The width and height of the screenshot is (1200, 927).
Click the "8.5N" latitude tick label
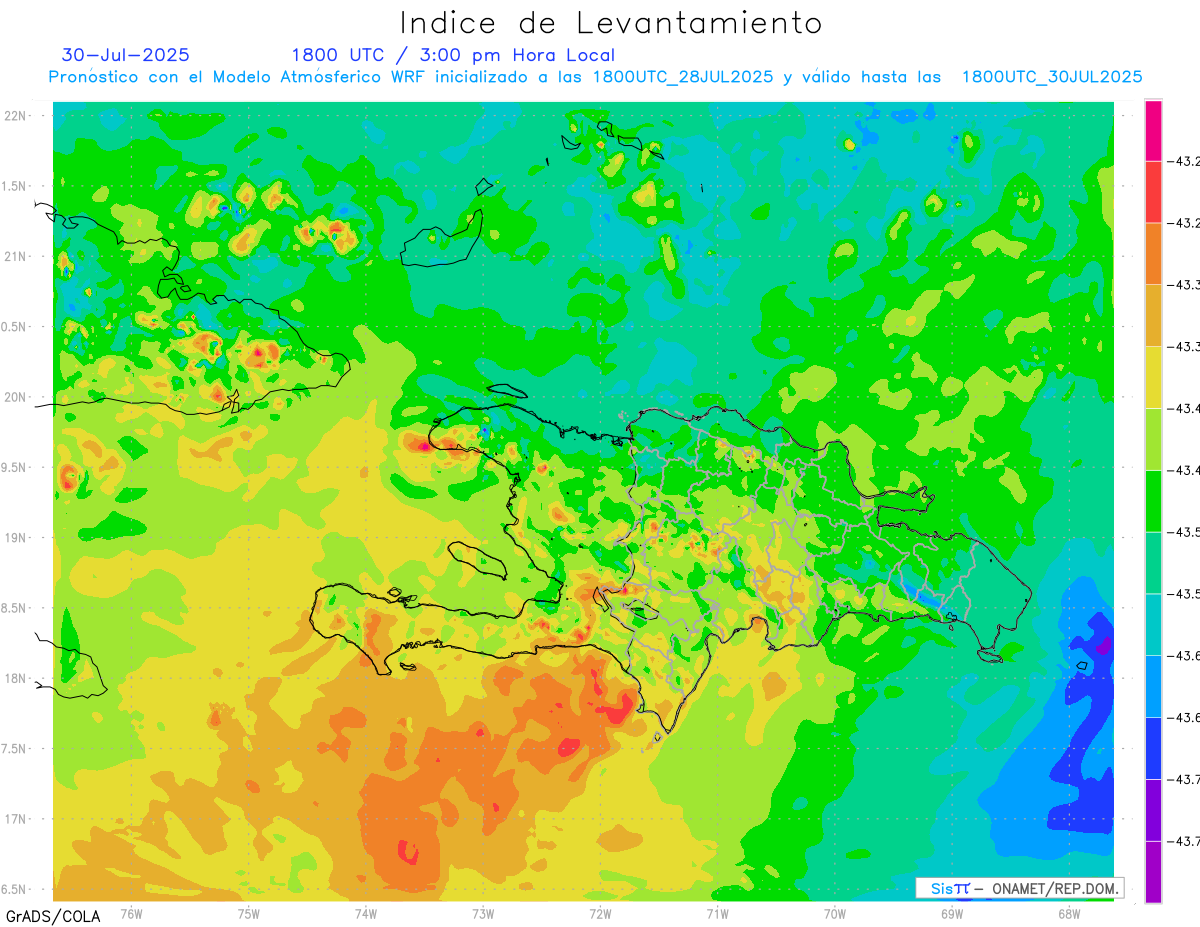point(15,608)
